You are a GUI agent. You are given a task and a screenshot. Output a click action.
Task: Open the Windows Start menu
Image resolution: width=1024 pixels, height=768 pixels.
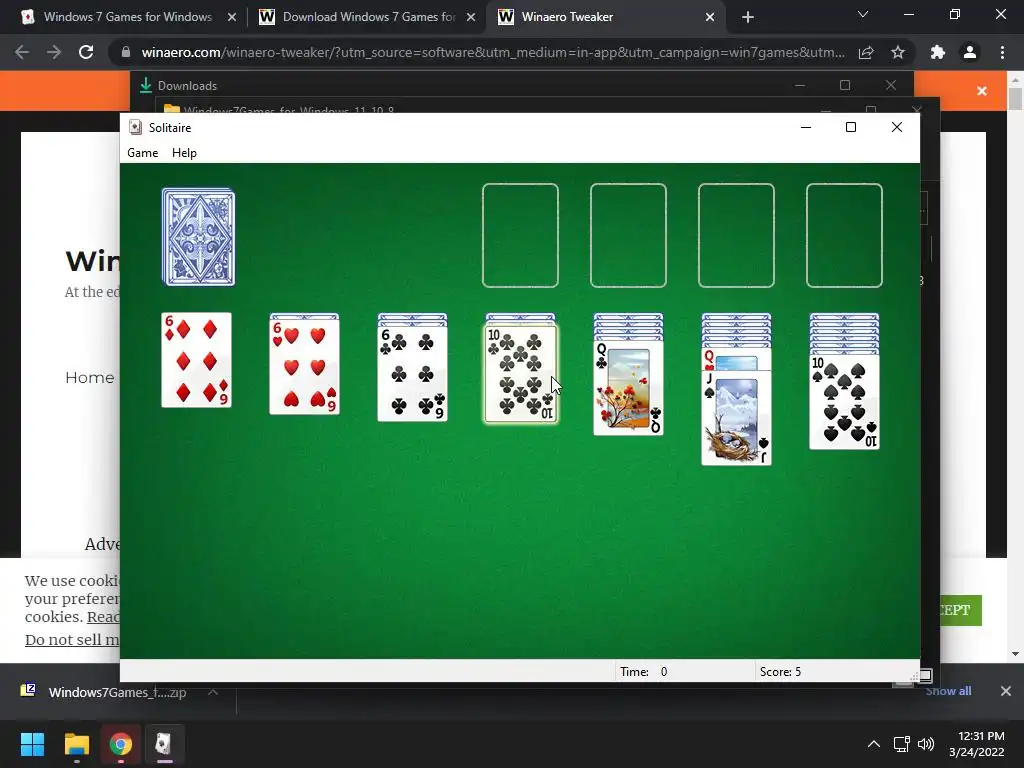[32, 744]
